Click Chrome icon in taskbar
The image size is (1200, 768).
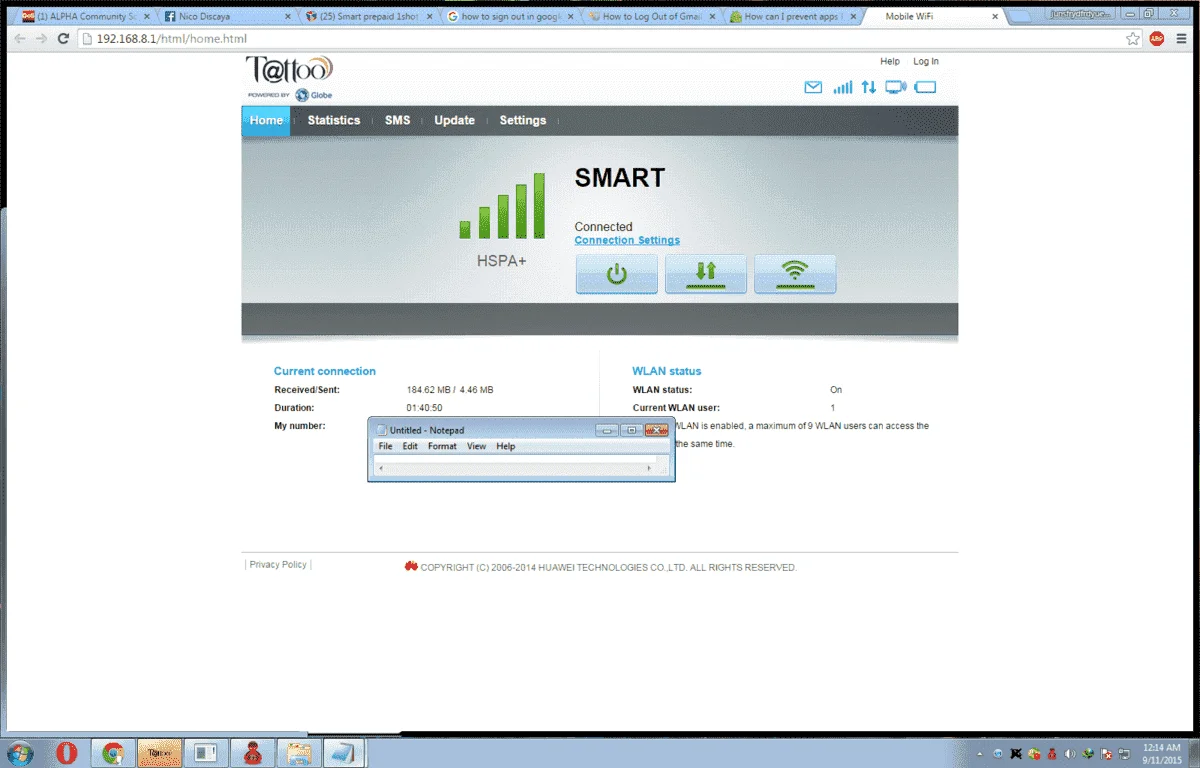(x=113, y=753)
